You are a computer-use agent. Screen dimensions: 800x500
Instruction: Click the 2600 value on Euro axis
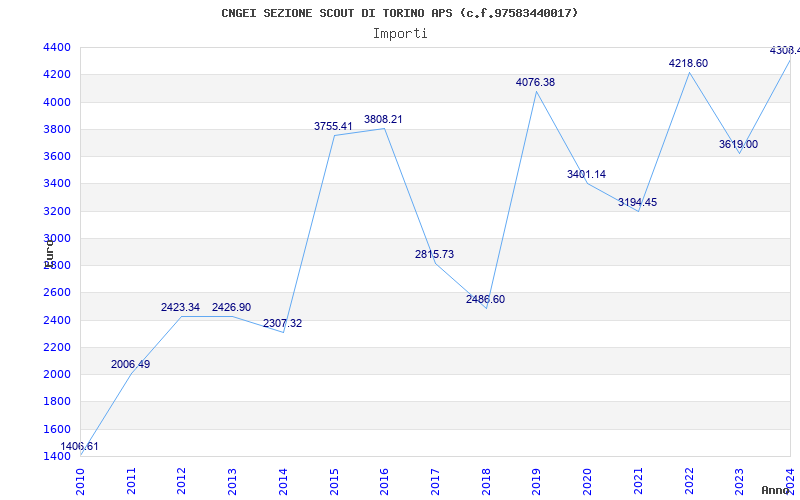tap(57, 292)
